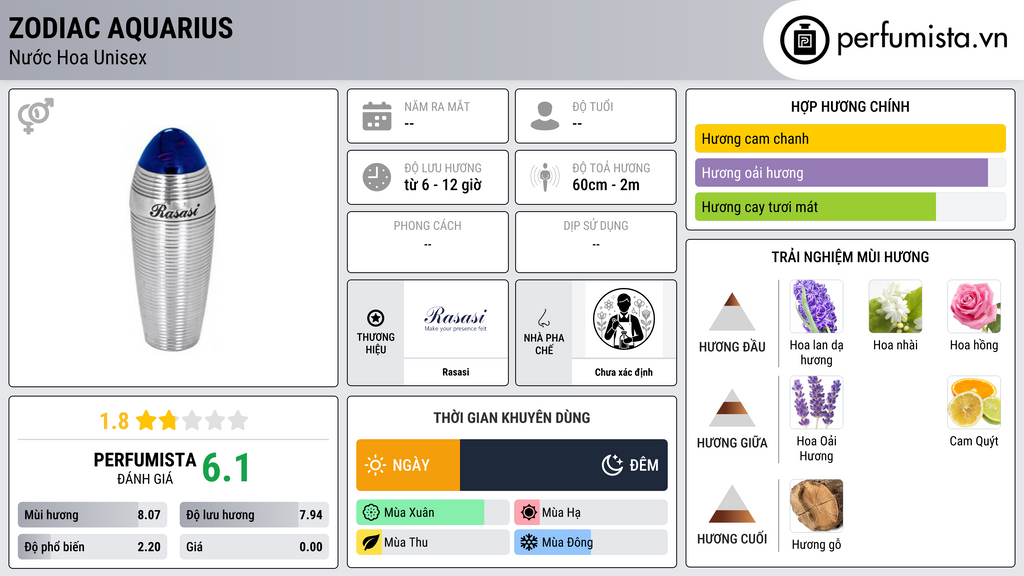Click the Mùa Đông season bar
The image size is (1024, 576).
[591, 542]
